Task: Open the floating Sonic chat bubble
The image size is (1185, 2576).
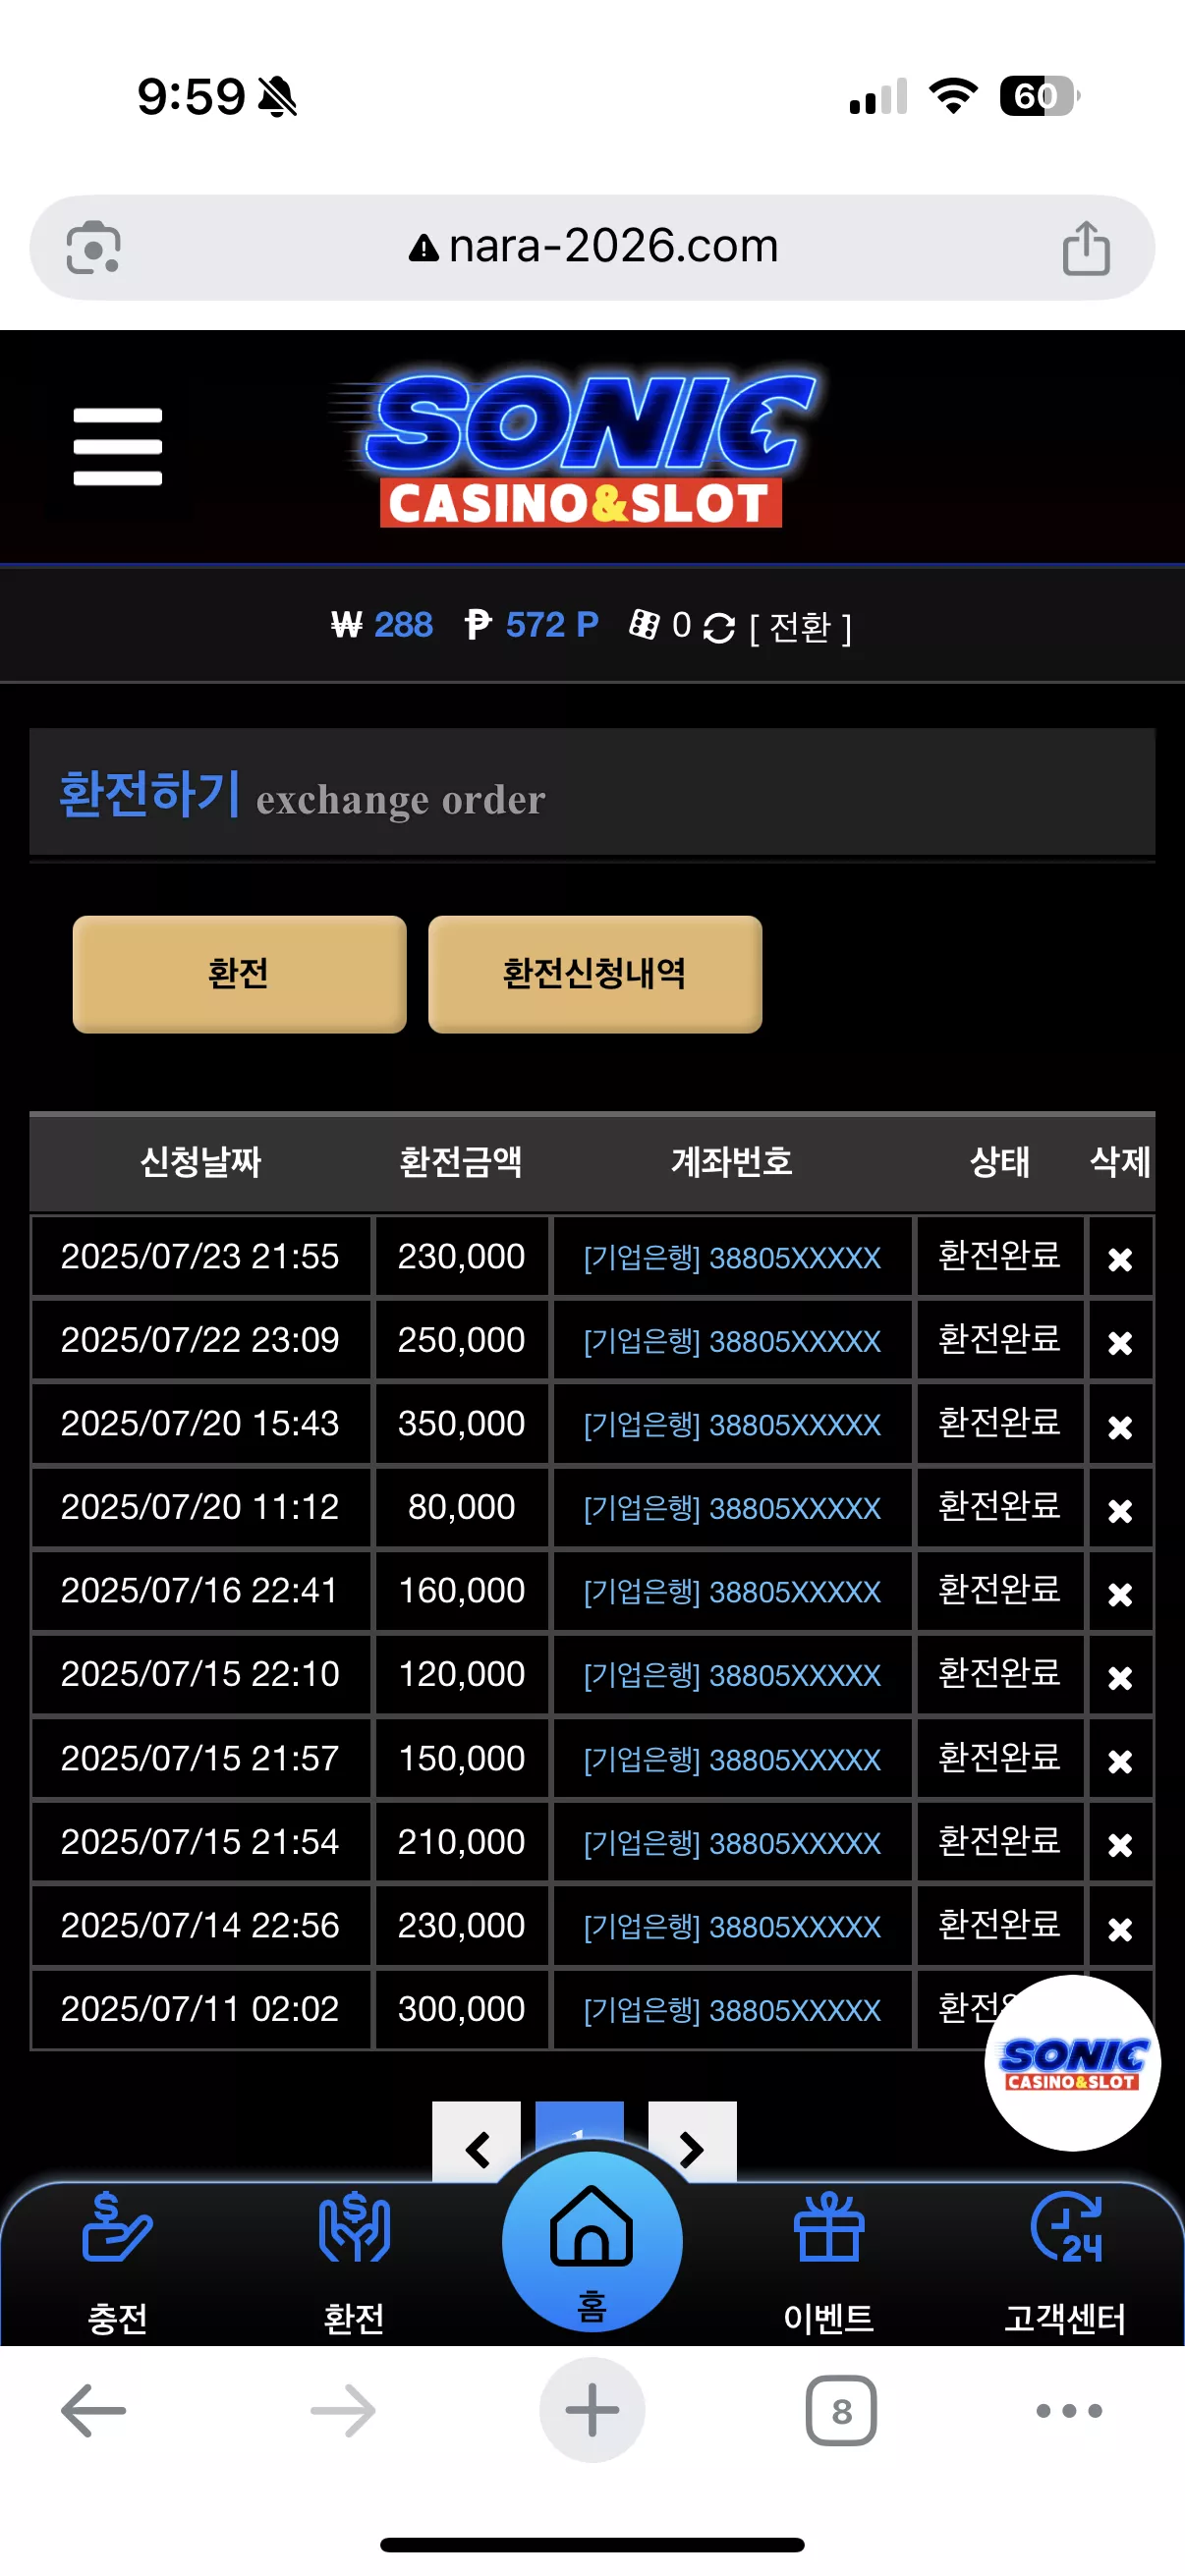Action: click(x=1072, y=2062)
